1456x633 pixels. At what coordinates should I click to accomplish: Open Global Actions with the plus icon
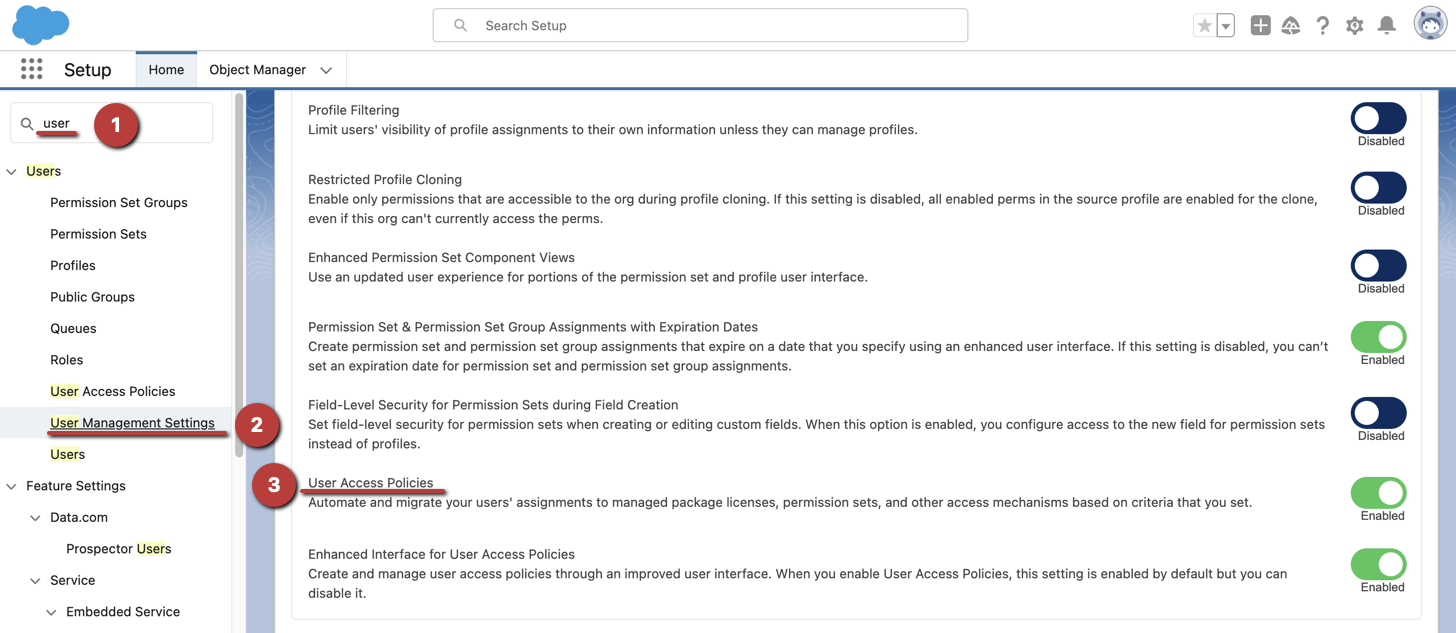(x=1261, y=24)
